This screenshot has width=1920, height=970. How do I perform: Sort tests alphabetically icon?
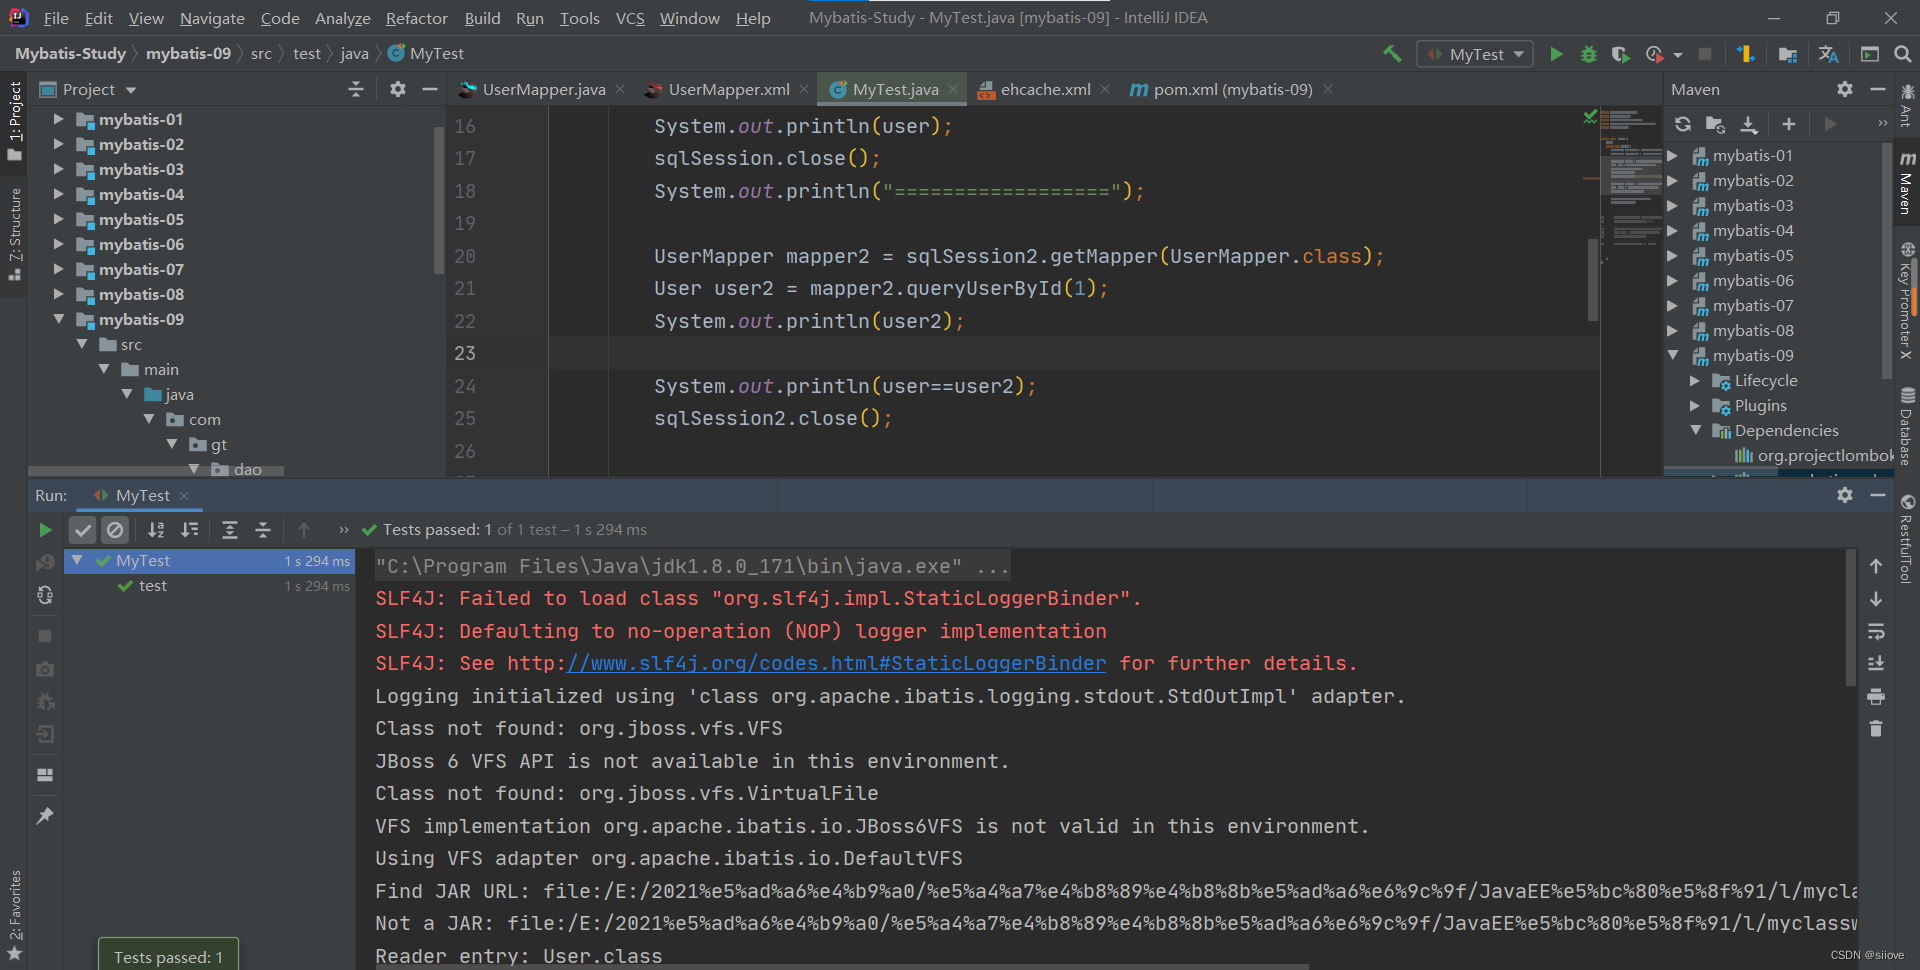(x=156, y=530)
